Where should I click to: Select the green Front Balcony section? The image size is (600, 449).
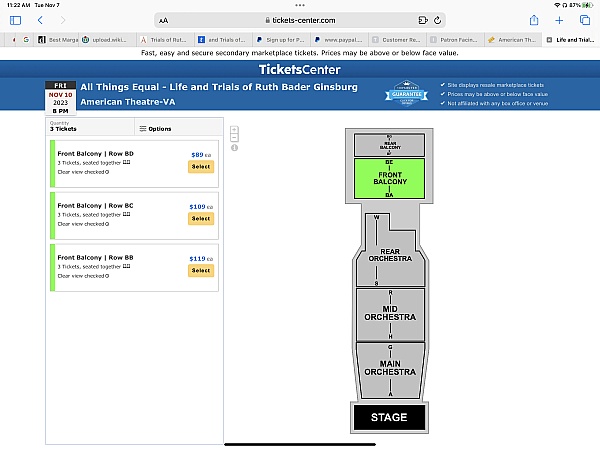pyautogui.click(x=389, y=178)
